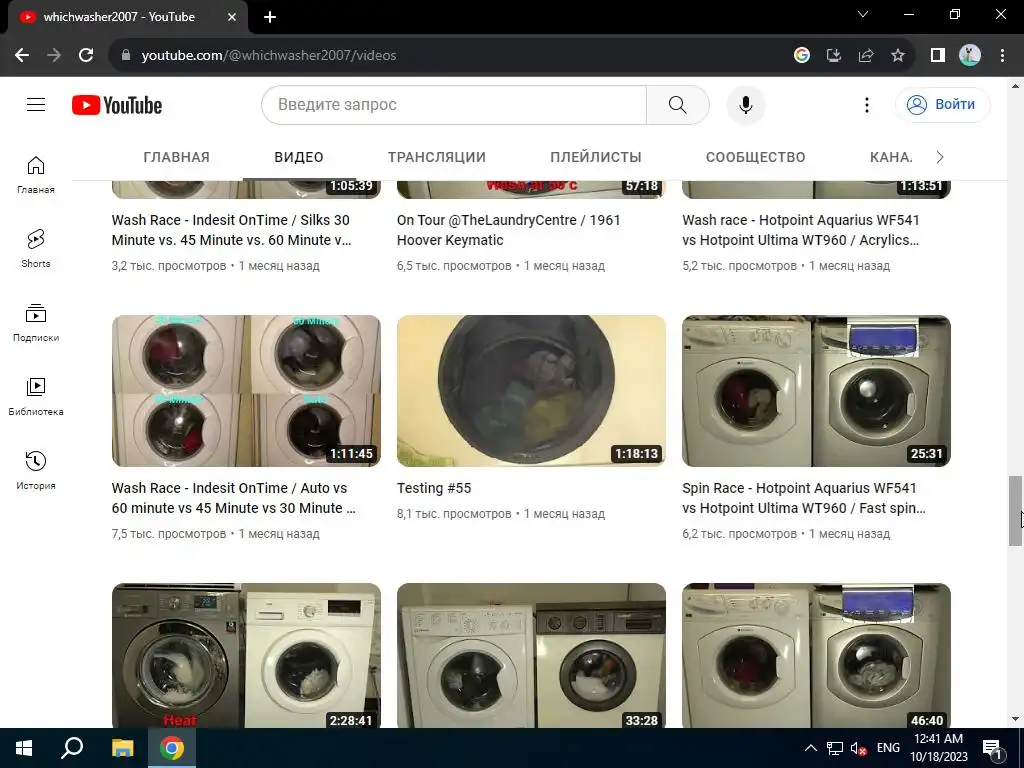Go back with the browser back arrow
1024x768 pixels.
22,55
